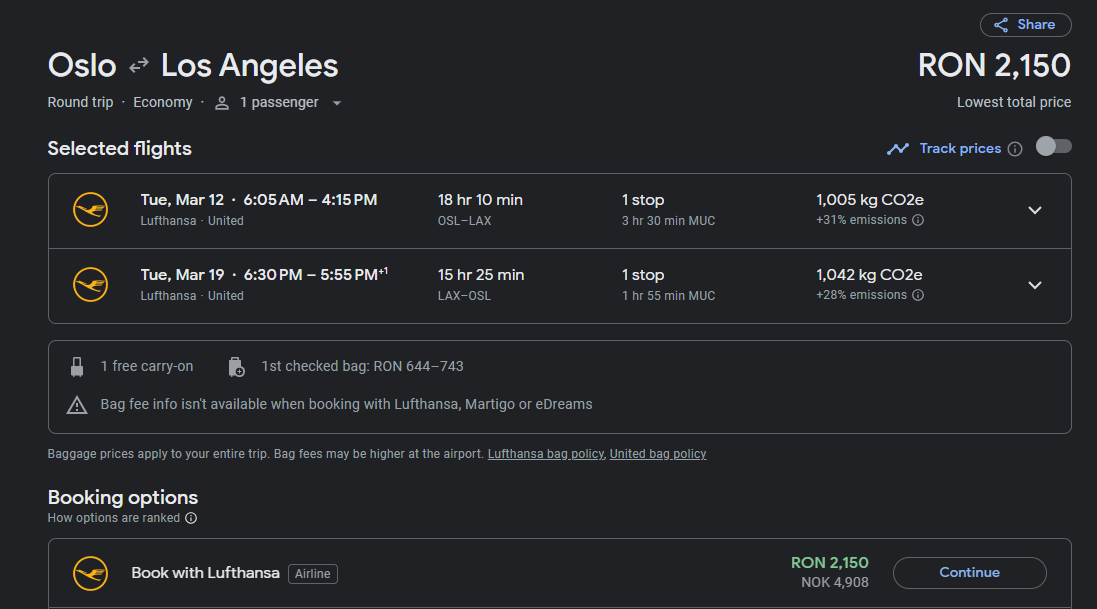Click info icon beside +28% emissions
Viewport: 1097px width, 609px height.
coord(918,295)
